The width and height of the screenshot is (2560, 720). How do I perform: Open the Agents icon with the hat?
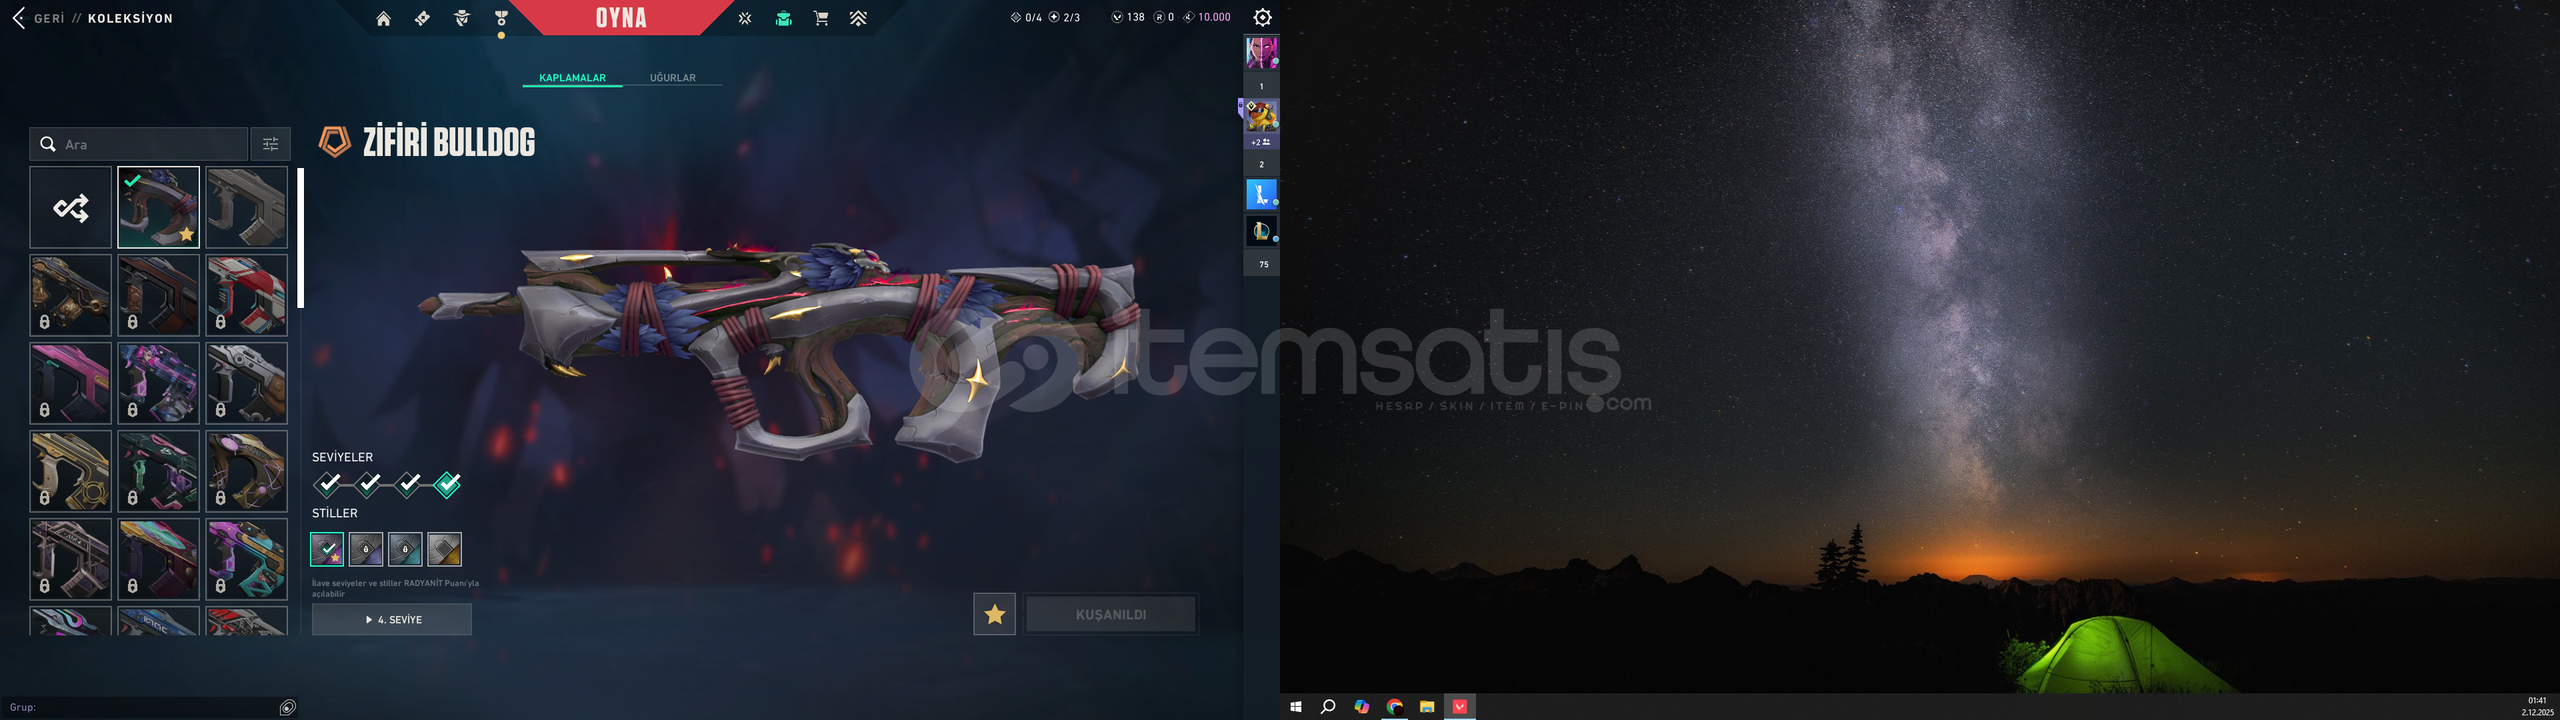(461, 18)
